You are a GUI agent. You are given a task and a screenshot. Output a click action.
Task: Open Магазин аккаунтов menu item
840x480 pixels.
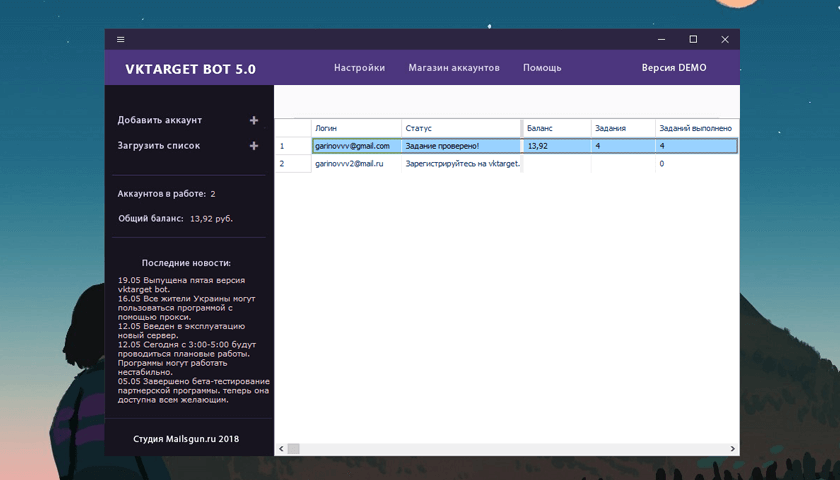454,68
